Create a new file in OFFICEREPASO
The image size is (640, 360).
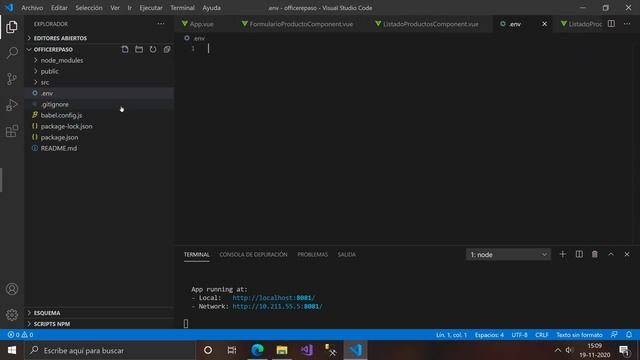click(x=125, y=49)
